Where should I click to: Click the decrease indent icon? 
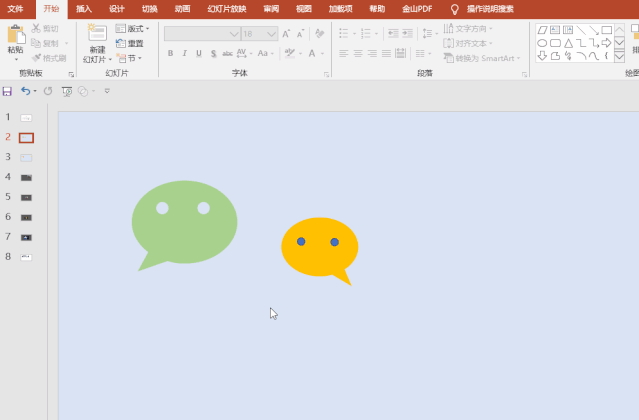pos(393,33)
